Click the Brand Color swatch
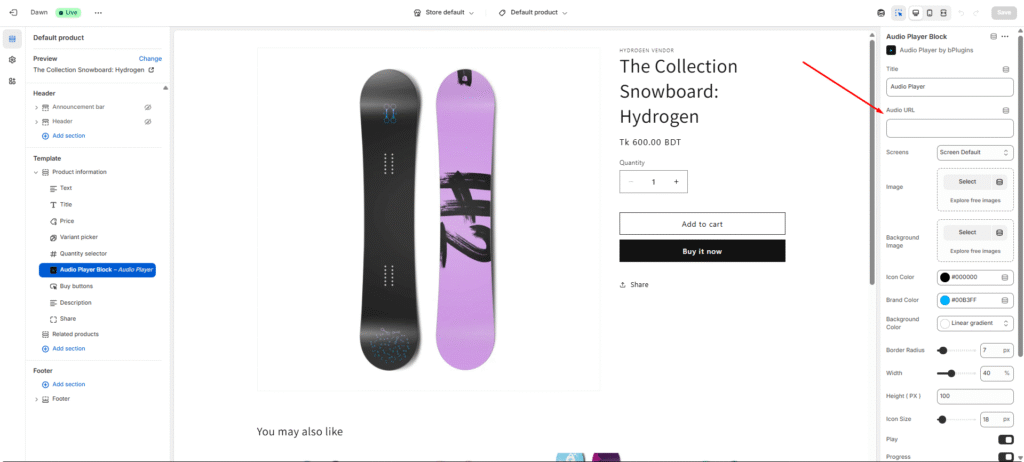The width and height of the screenshot is (1024, 462). pos(945,300)
